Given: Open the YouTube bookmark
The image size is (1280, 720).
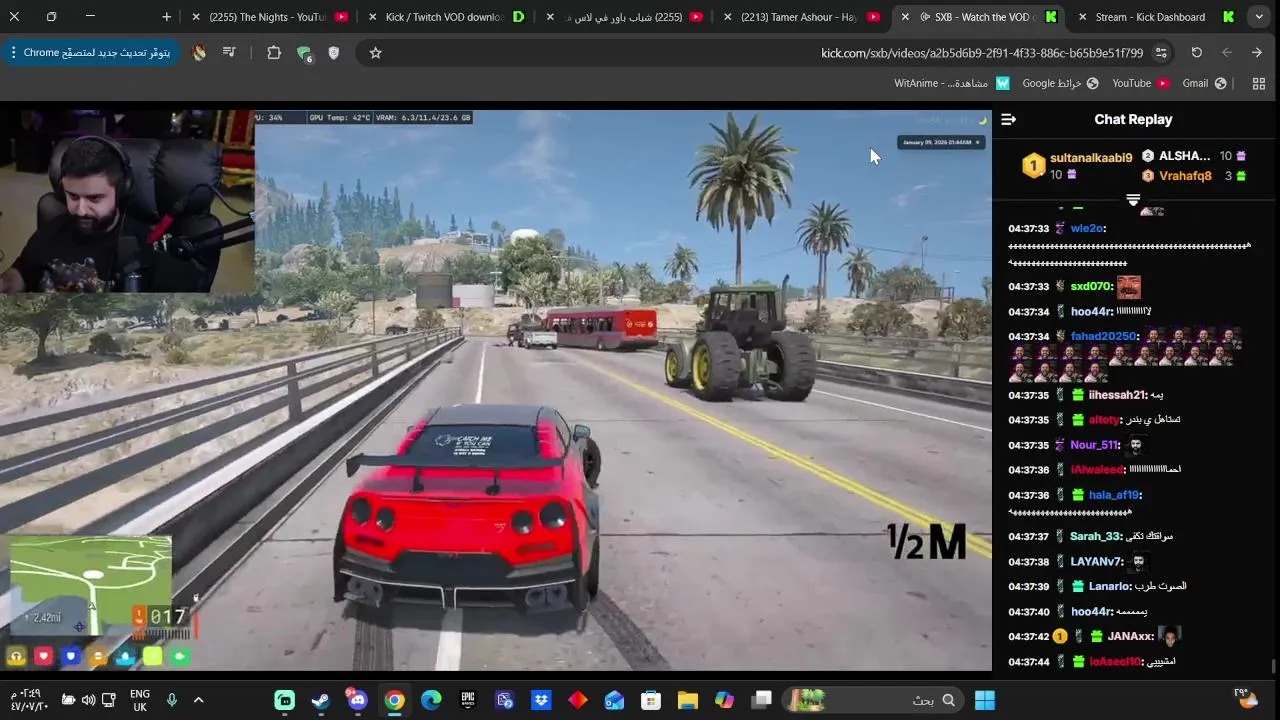Looking at the screenshot, I should 1141,84.
